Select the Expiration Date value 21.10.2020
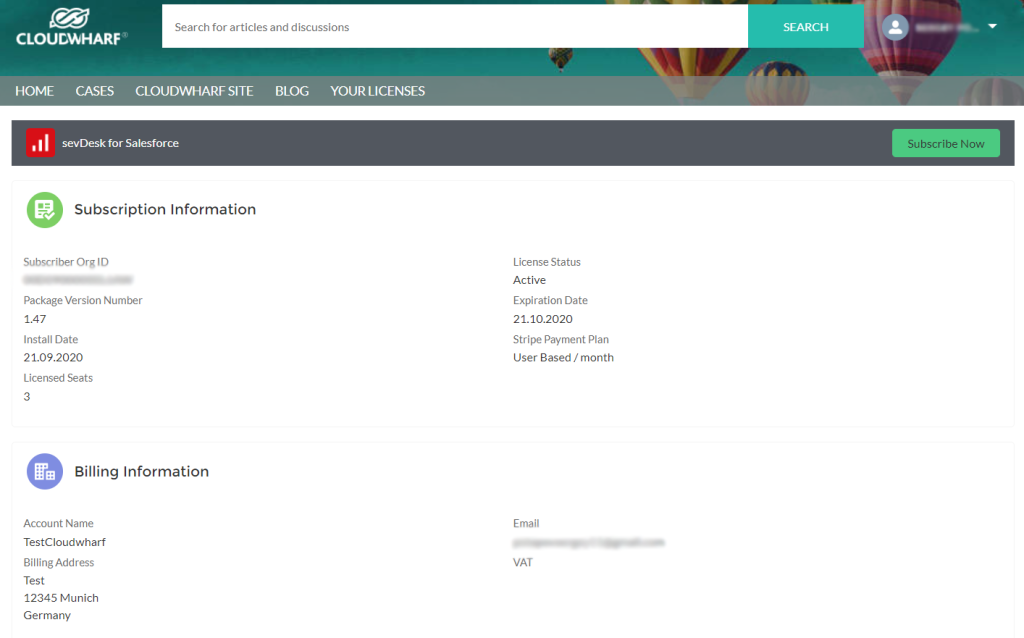The width and height of the screenshot is (1024, 638). pyautogui.click(x=542, y=319)
